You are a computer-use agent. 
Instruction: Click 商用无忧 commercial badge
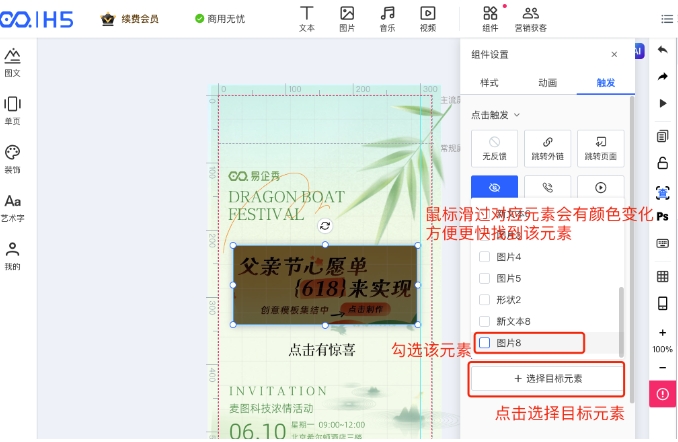pos(220,19)
